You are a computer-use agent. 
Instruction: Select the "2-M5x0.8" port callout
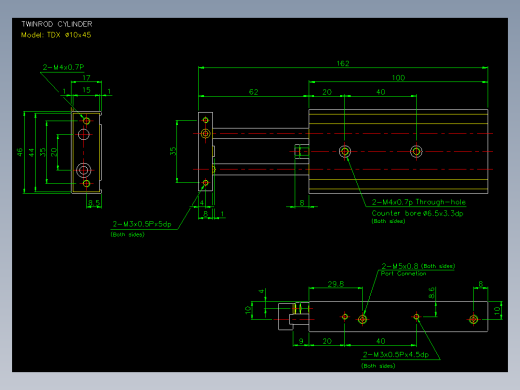point(400,266)
